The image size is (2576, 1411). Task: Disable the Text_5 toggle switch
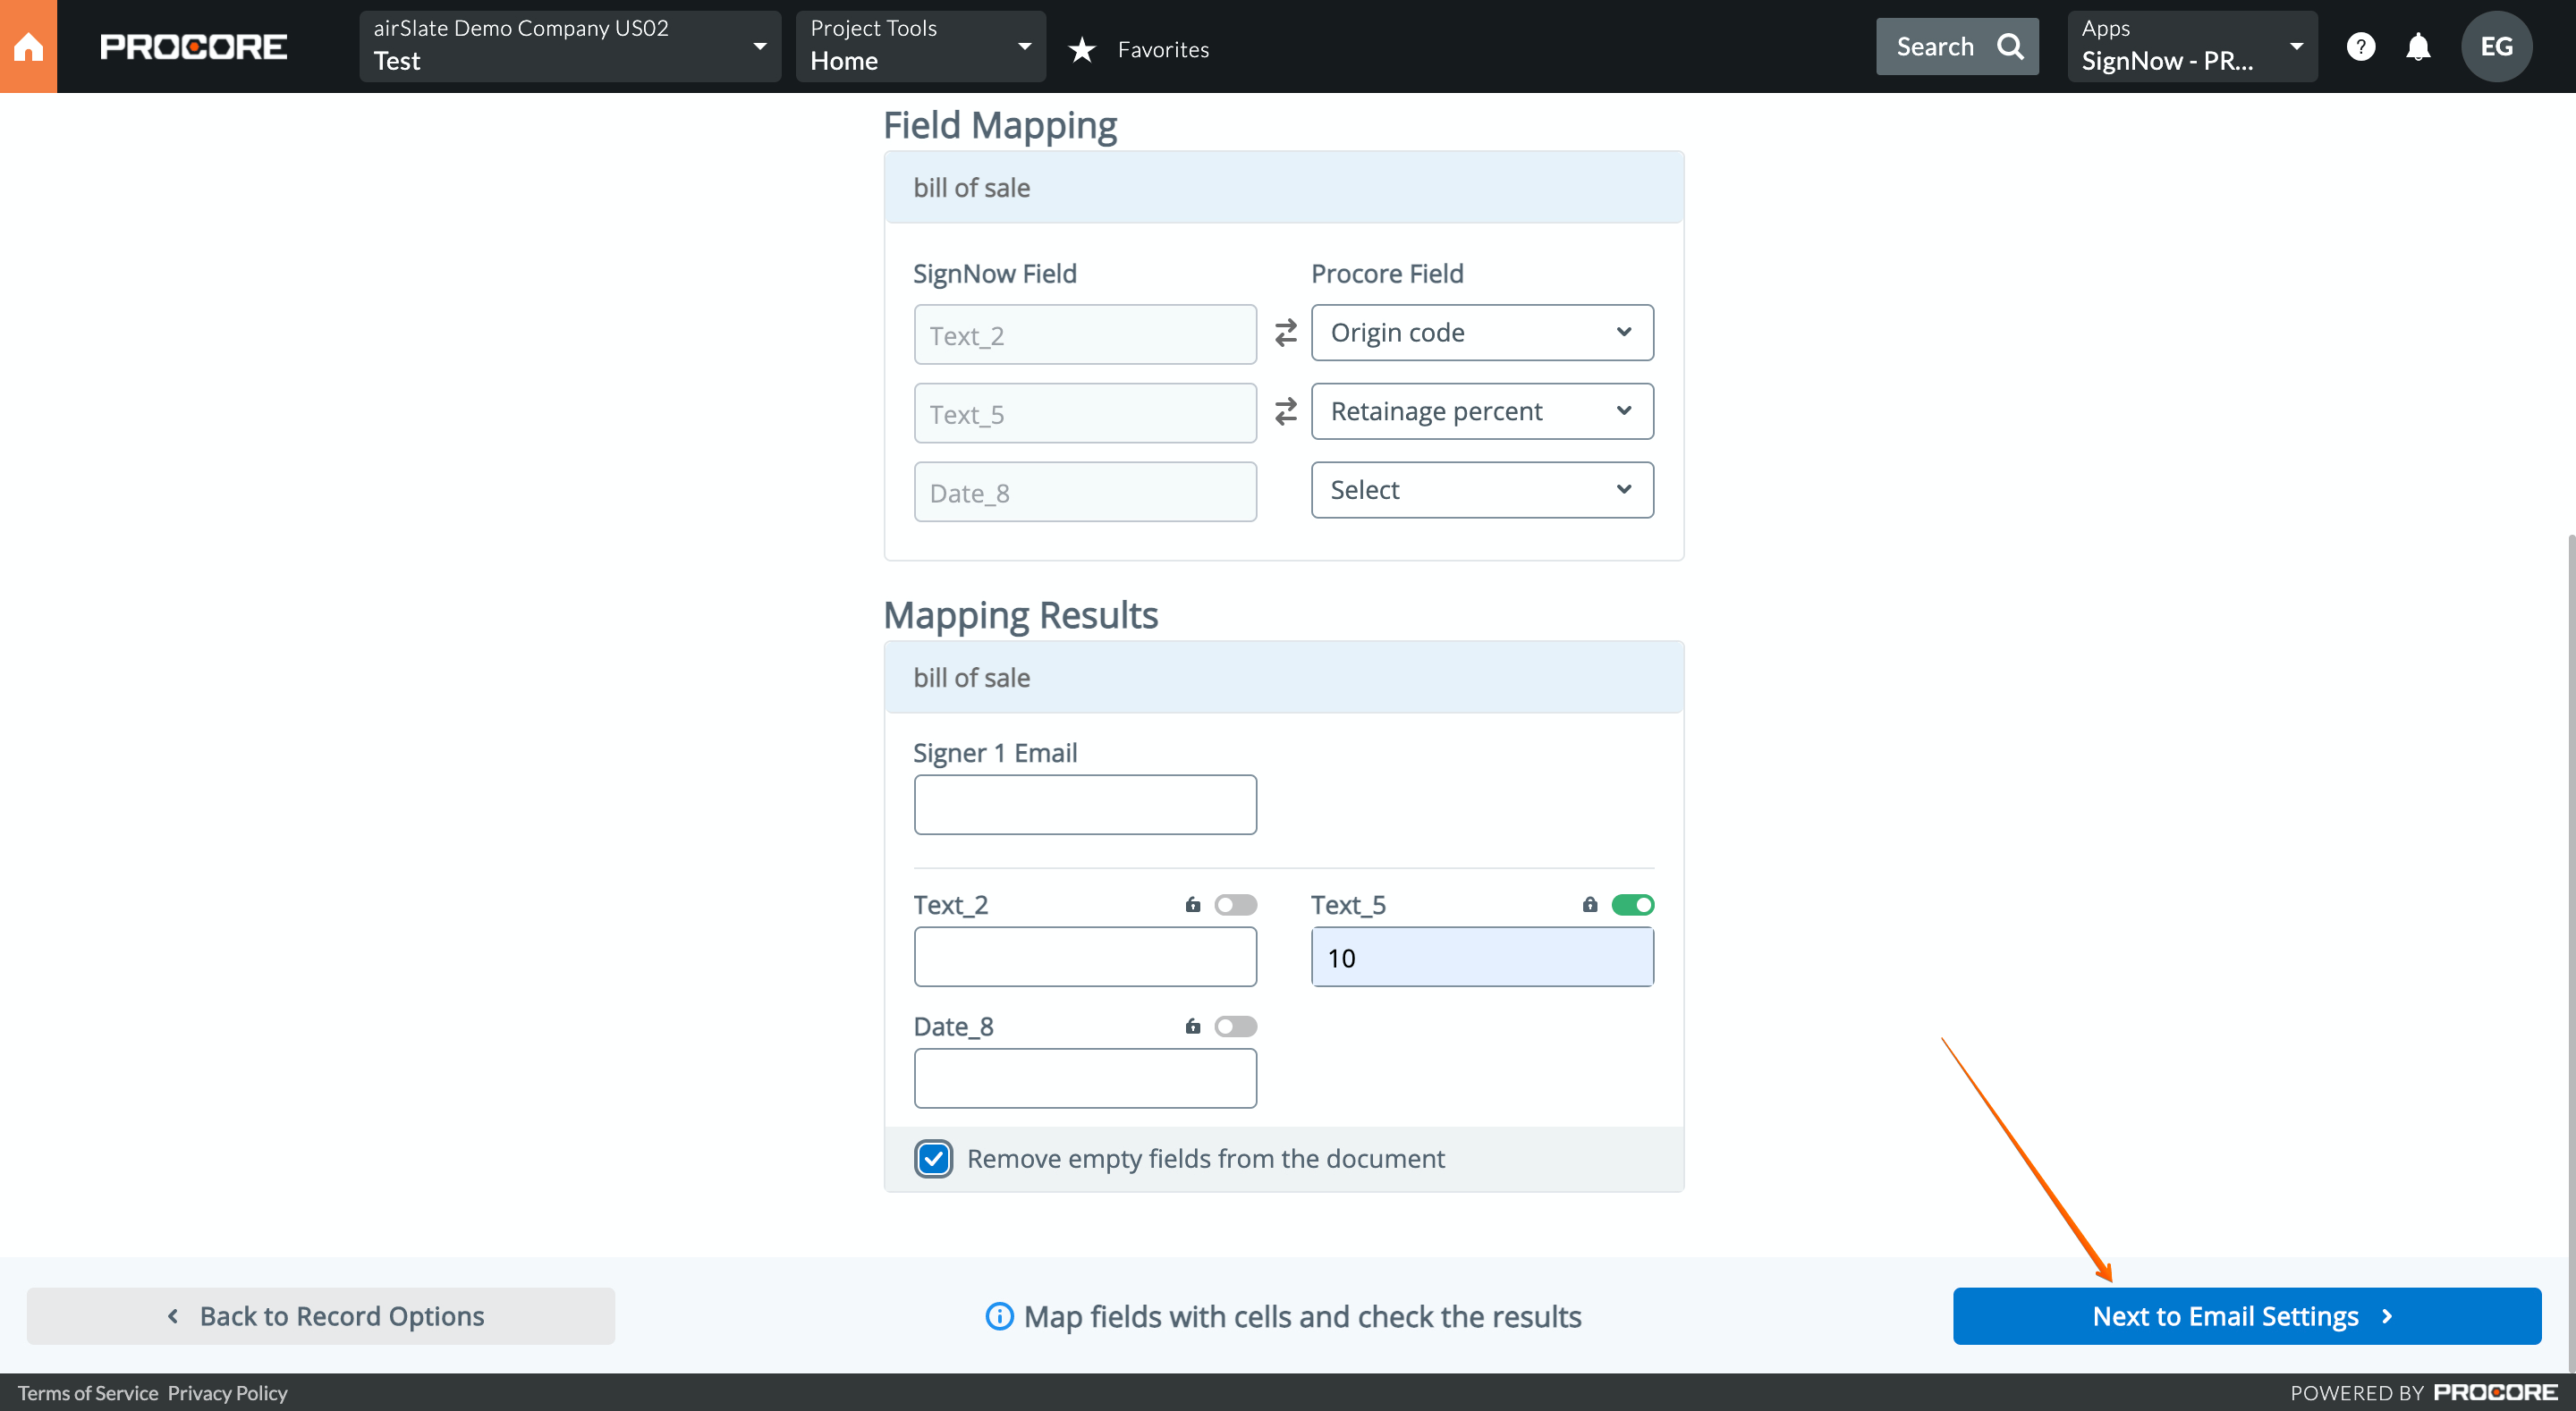(1632, 905)
